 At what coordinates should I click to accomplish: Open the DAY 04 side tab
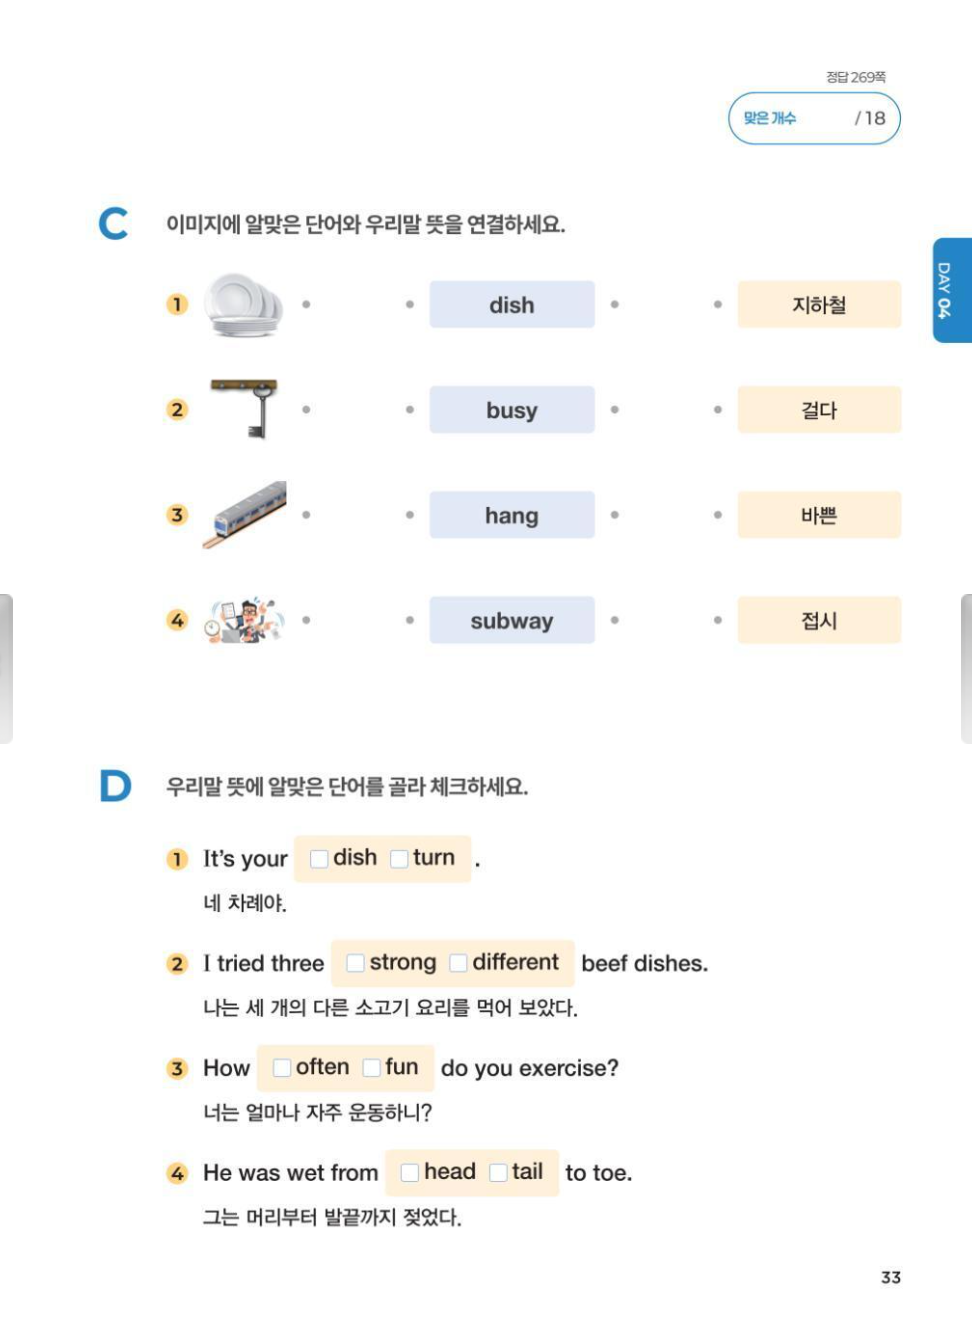(951, 290)
